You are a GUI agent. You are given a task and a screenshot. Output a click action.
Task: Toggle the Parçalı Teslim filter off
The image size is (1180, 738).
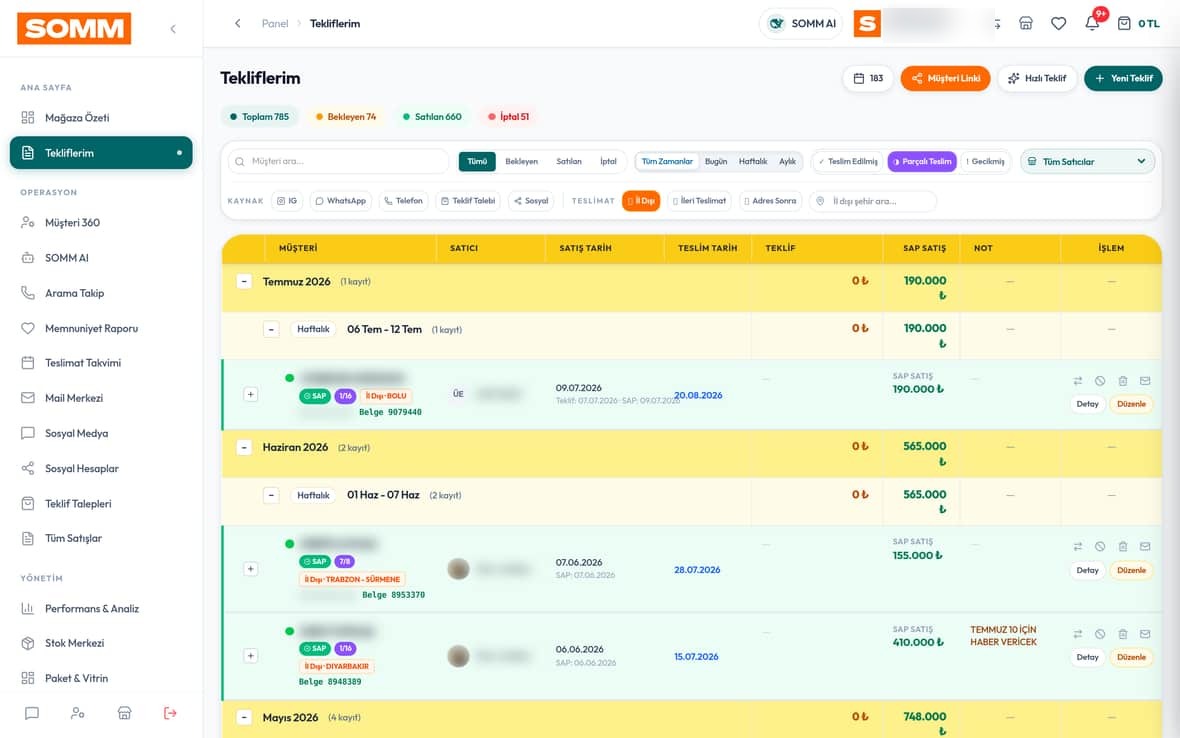point(922,162)
